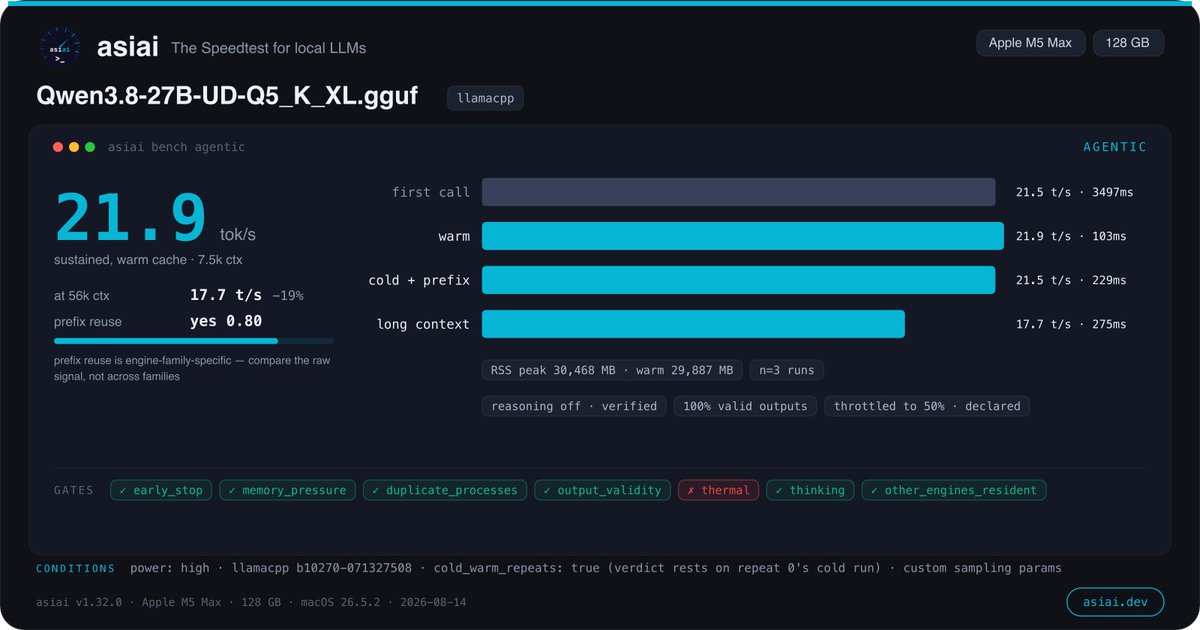Screen dimensions: 1200x630
Task: Click the red traffic-light dot
Action: [58, 147]
